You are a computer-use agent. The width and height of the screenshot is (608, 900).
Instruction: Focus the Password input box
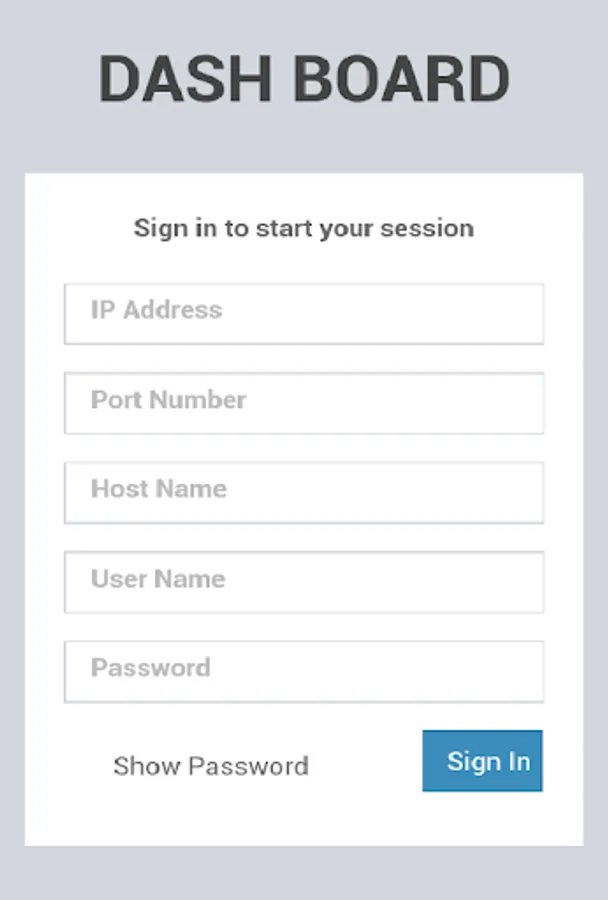pos(304,671)
